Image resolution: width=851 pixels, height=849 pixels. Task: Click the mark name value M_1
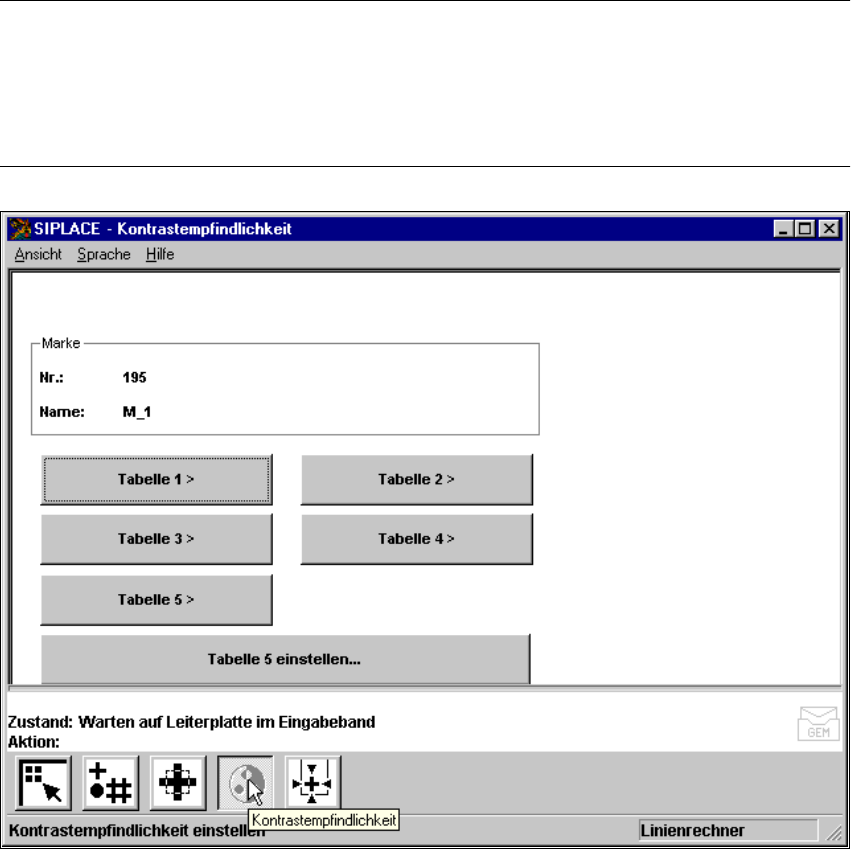(137, 412)
